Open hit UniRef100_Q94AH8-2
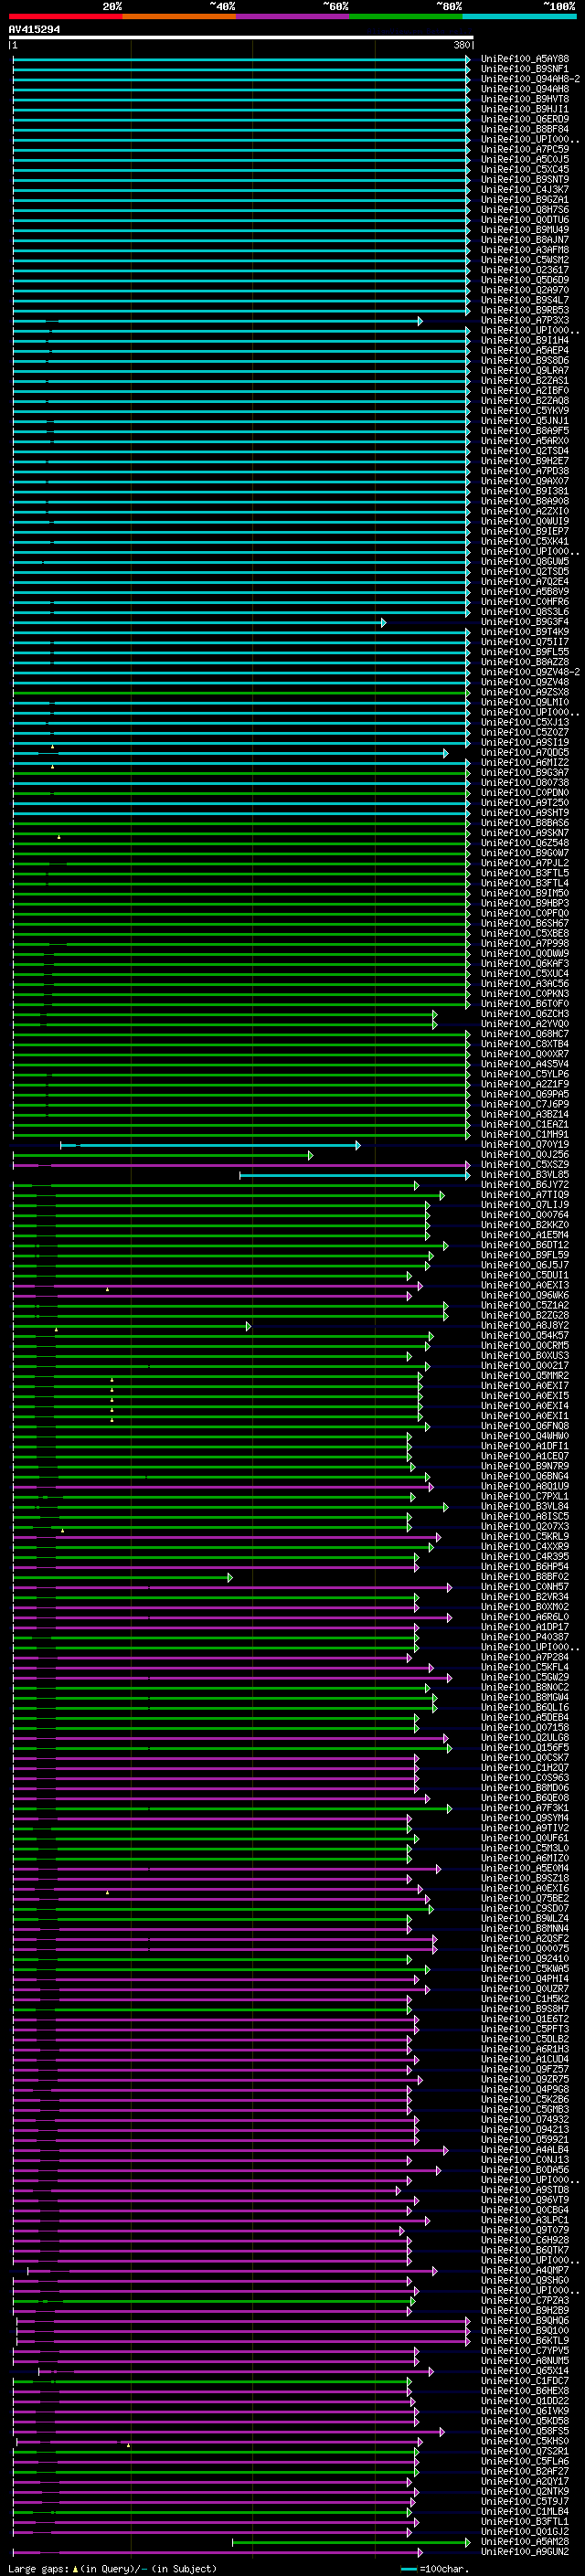This screenshot has height=2576, width=585. click(530, 79)
